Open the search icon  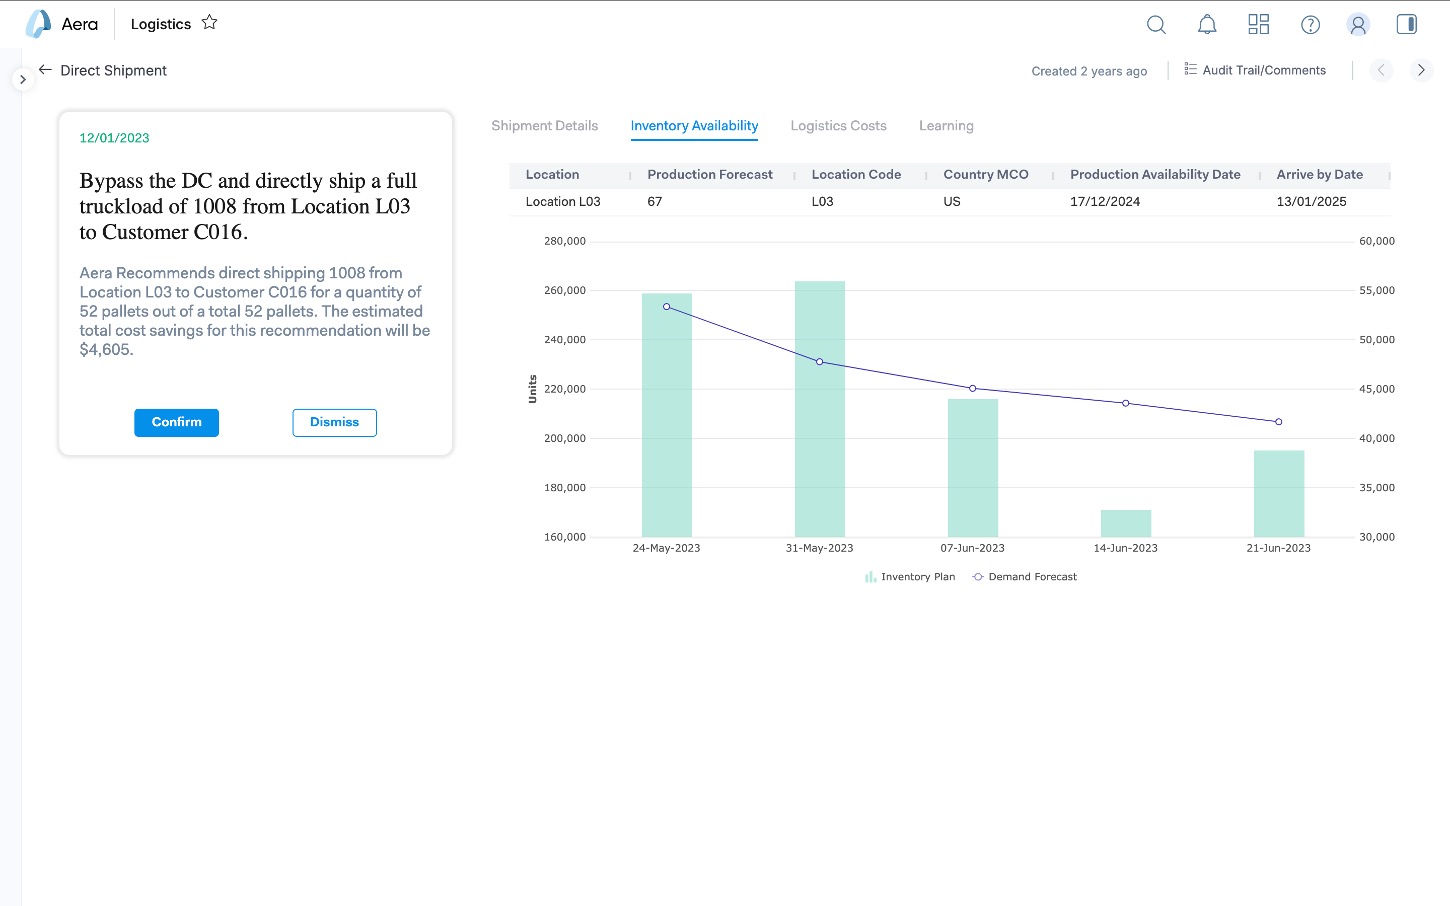(x=1156, y=24)
